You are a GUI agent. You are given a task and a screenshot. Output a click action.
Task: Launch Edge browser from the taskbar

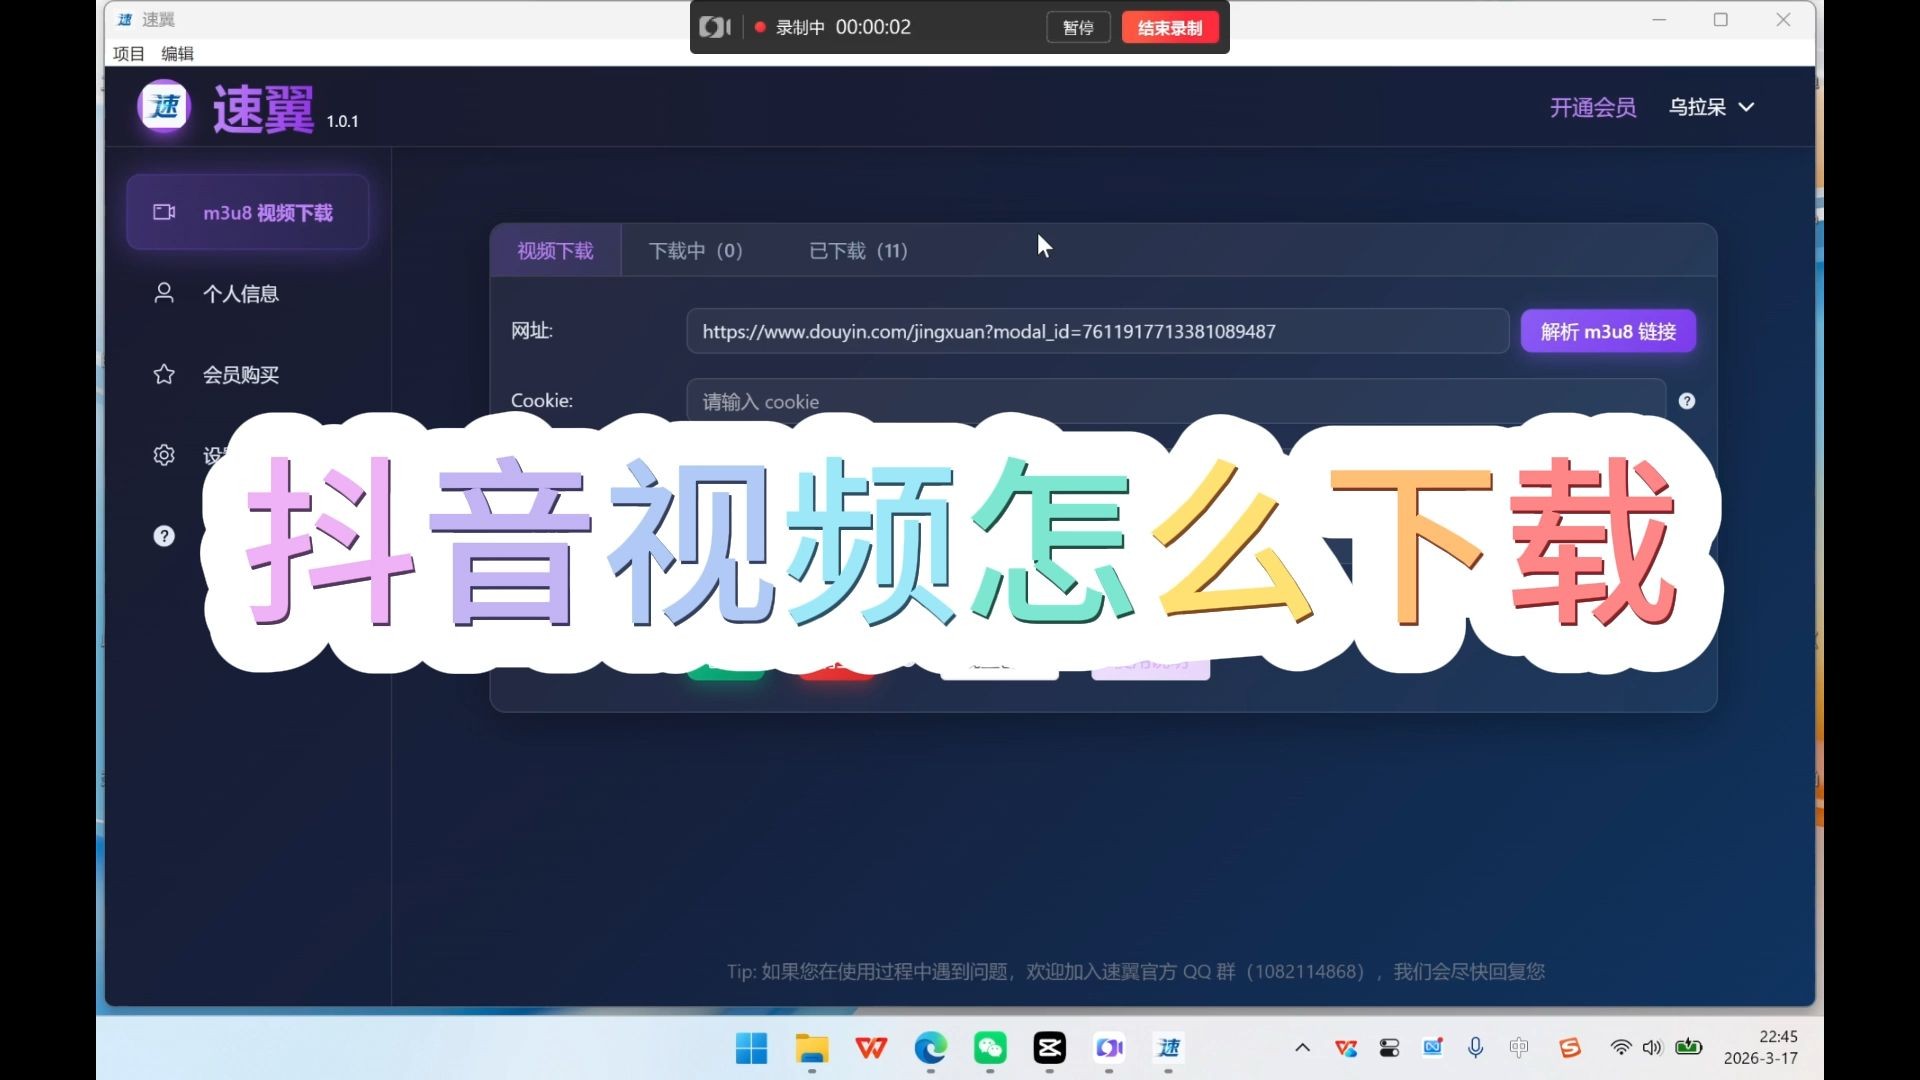pyautogui.click(x=931, y=1047)
